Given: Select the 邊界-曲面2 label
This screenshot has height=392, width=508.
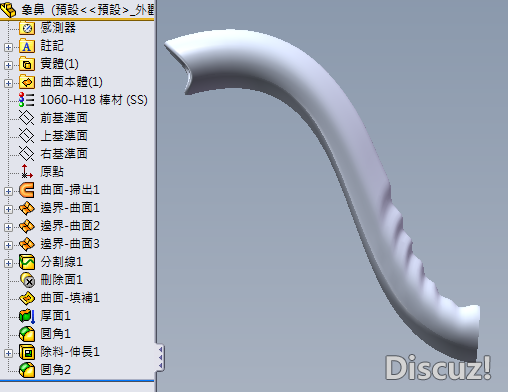Looking at the screenshot, I should point(70,226).
